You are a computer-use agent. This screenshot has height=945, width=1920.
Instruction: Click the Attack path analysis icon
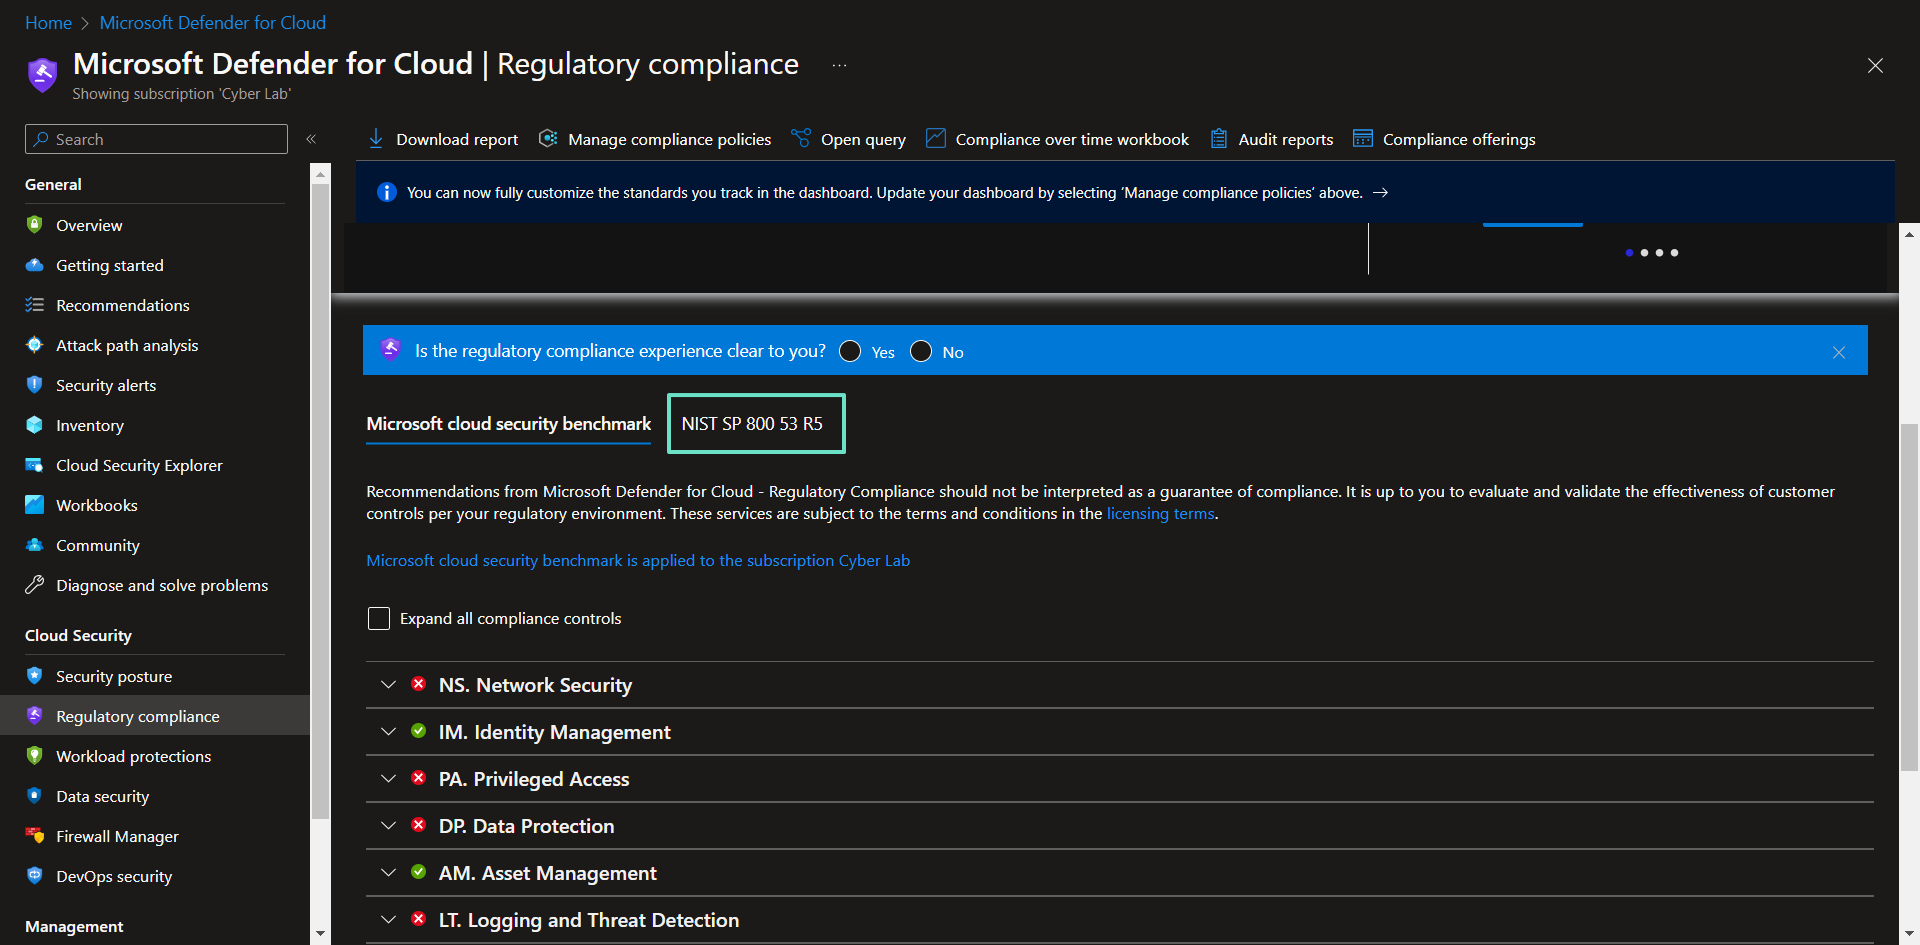(x=35, y=345)
